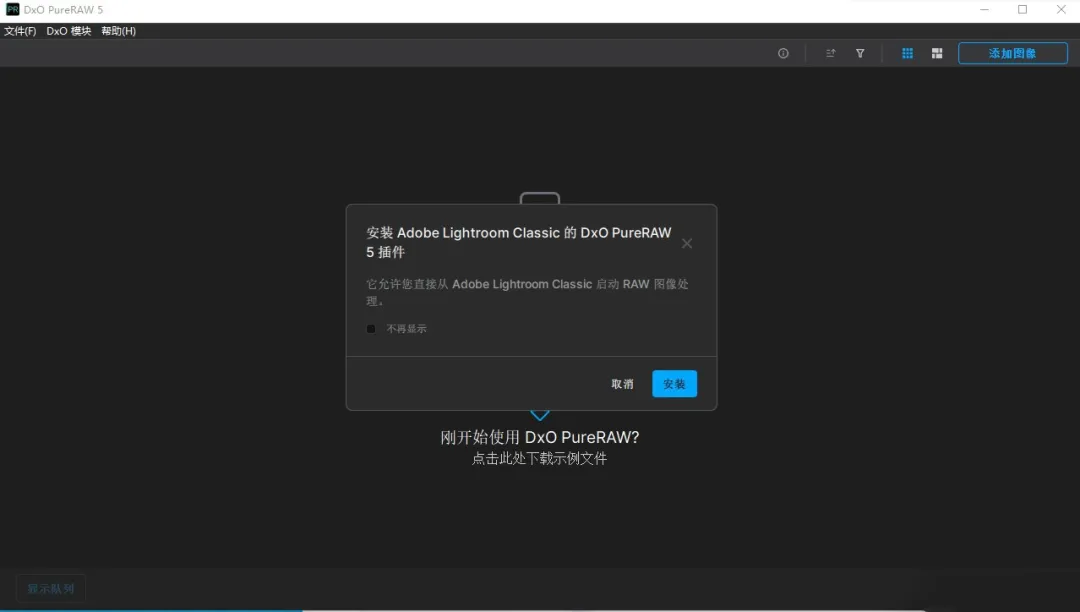This screenshot has width=1080, height=612.
Task: Check the 不再显示 checkbox
Action: click(x=371, y=329)
